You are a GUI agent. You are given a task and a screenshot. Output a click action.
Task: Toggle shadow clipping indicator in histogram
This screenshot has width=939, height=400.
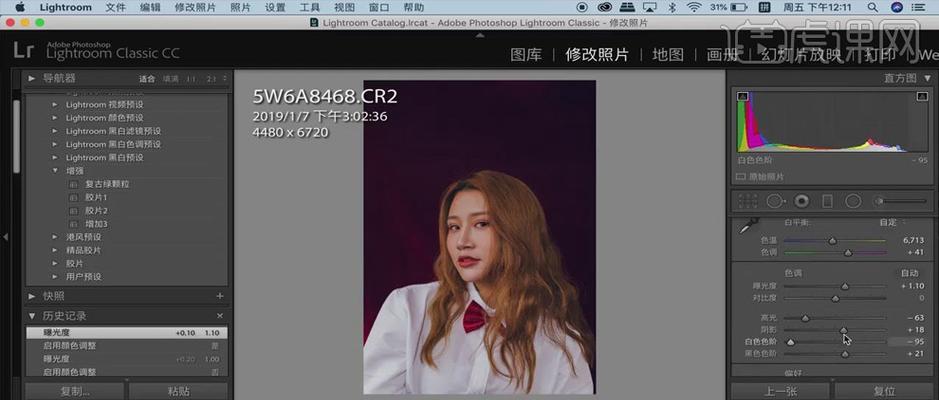click(743, 96)
